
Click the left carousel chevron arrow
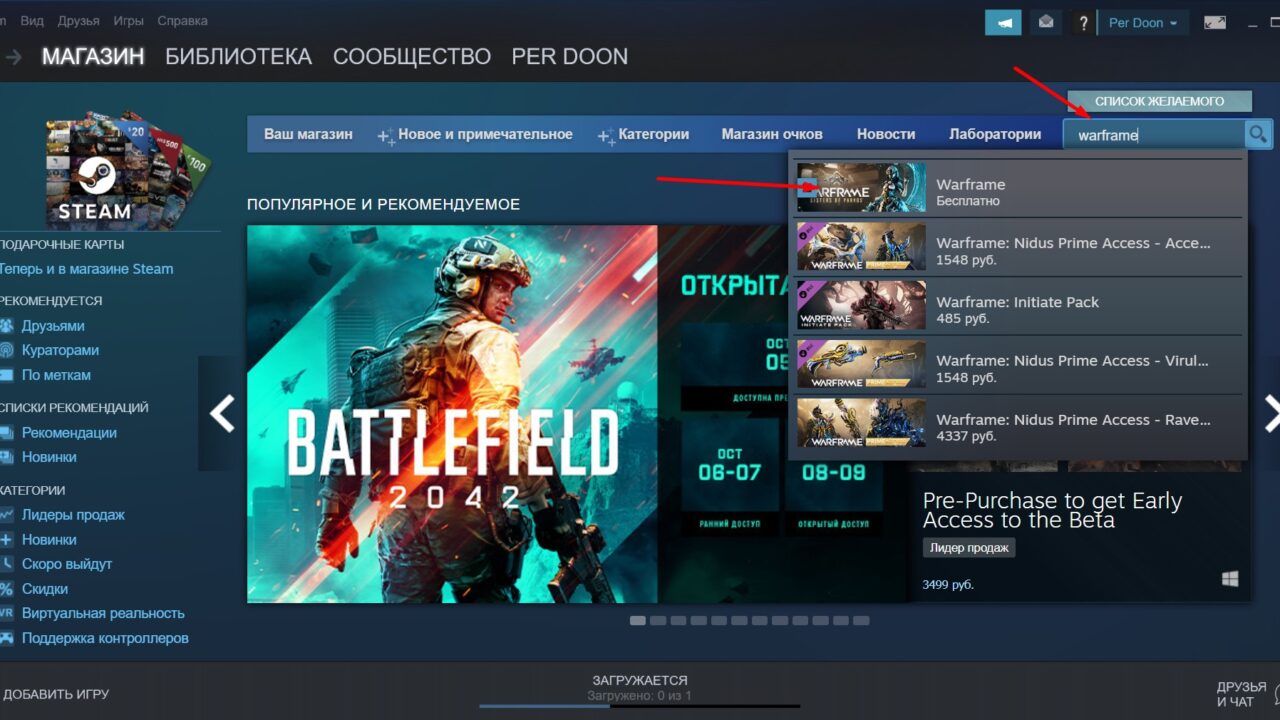(220, 413)
